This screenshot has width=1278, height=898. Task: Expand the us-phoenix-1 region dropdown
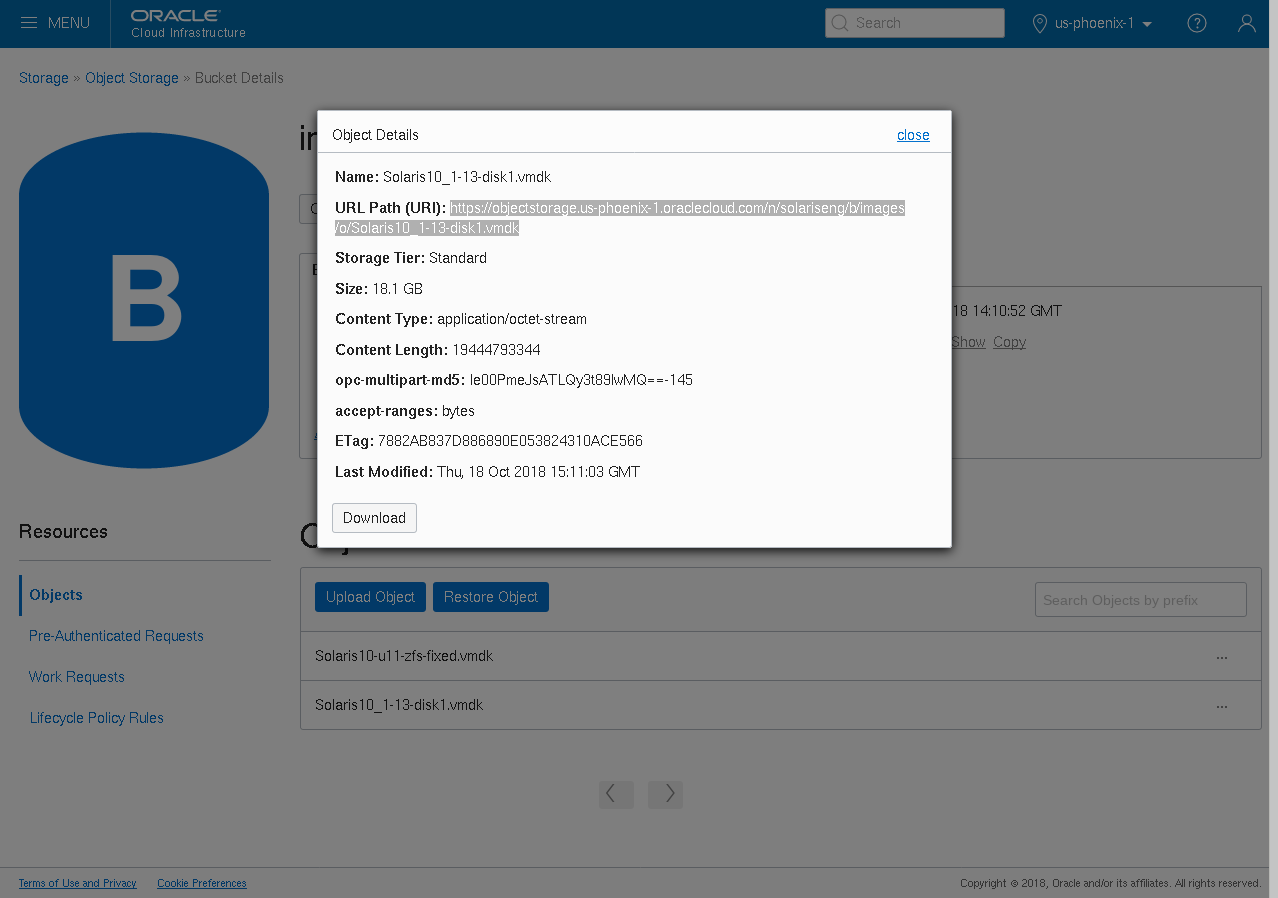click(1104, 23)
